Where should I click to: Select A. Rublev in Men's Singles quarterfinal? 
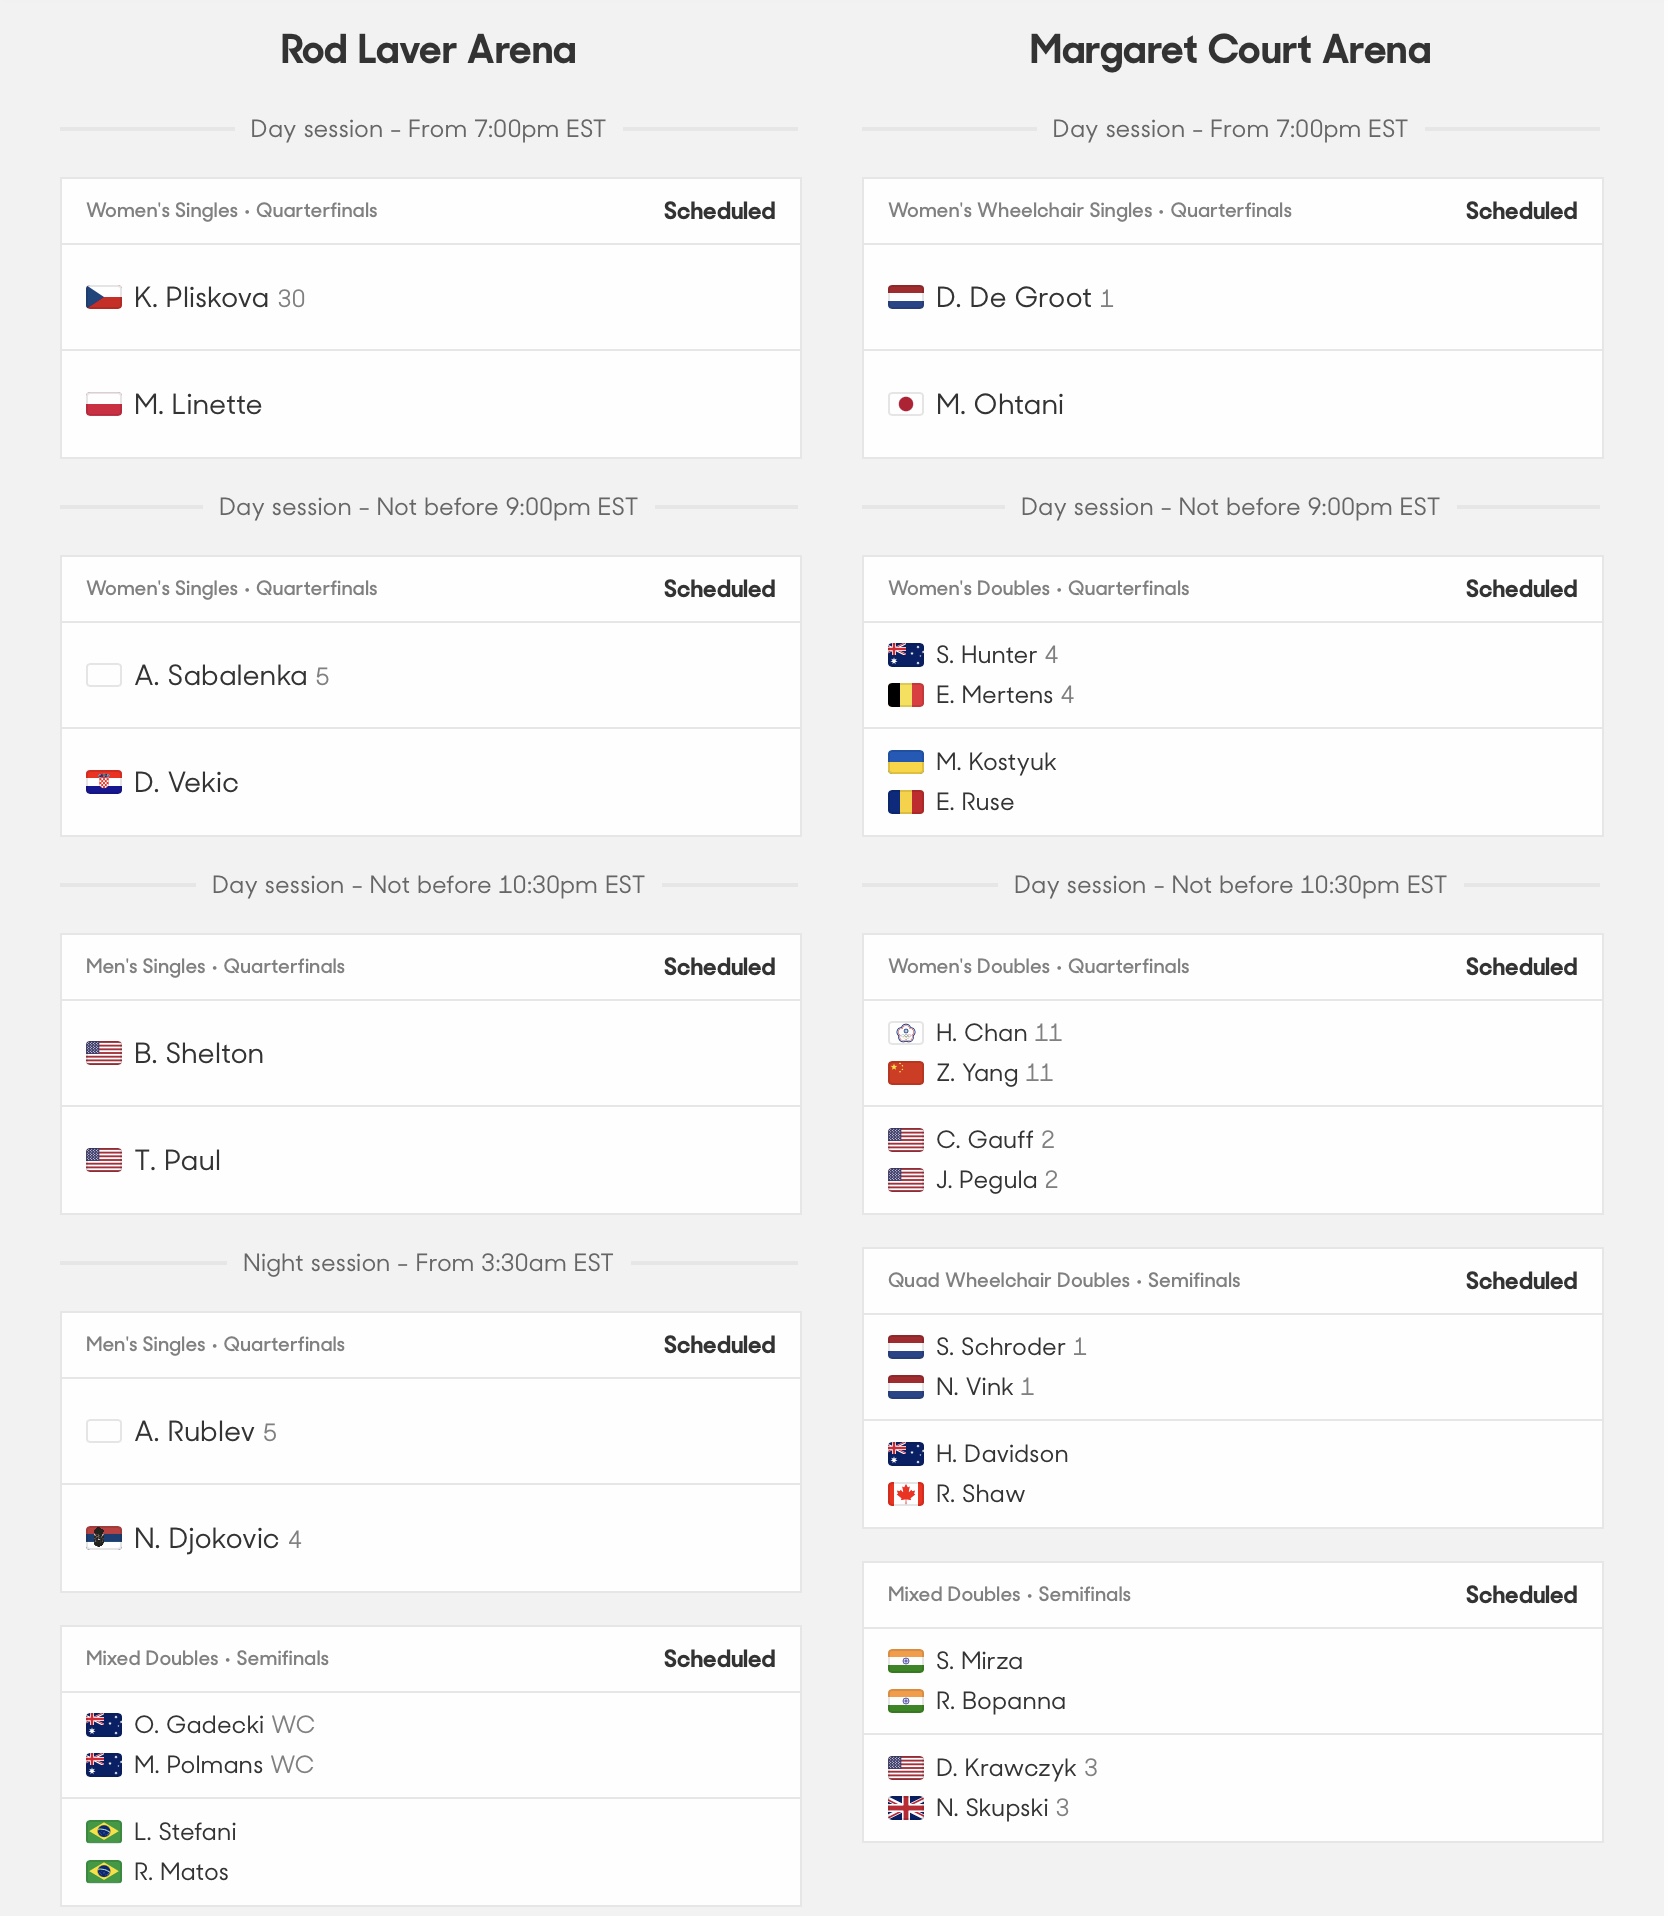click(x=195, y=1432)
